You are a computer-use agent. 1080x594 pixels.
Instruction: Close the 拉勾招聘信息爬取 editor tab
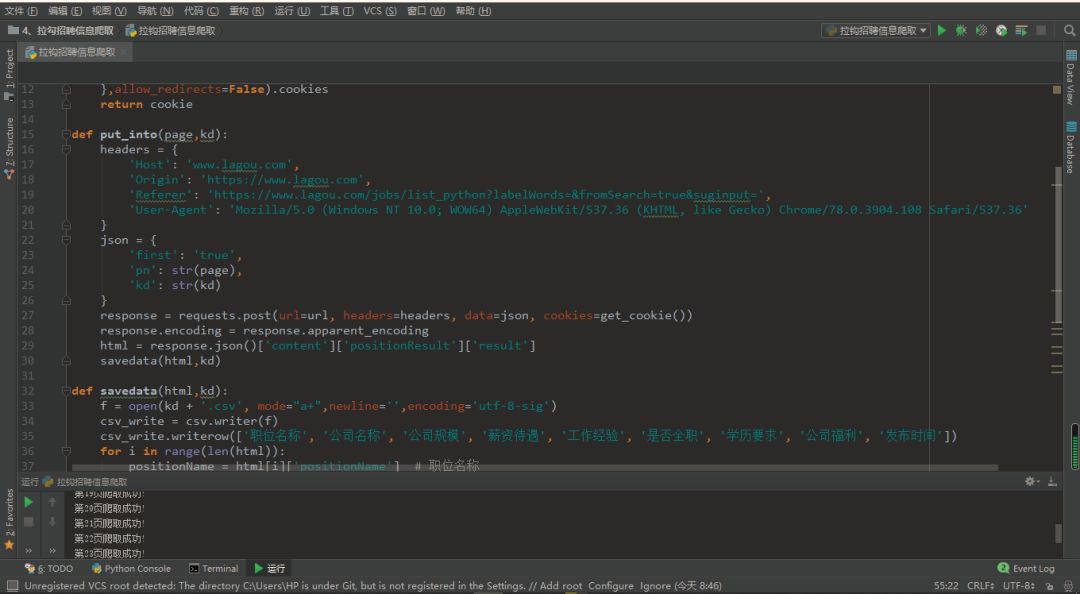(x=124, y=52)
